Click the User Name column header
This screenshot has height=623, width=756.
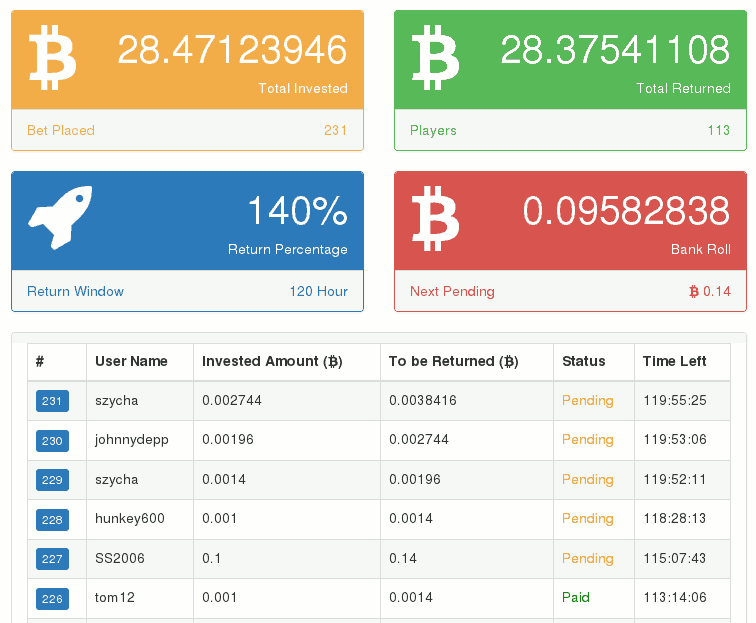(131, 361)
